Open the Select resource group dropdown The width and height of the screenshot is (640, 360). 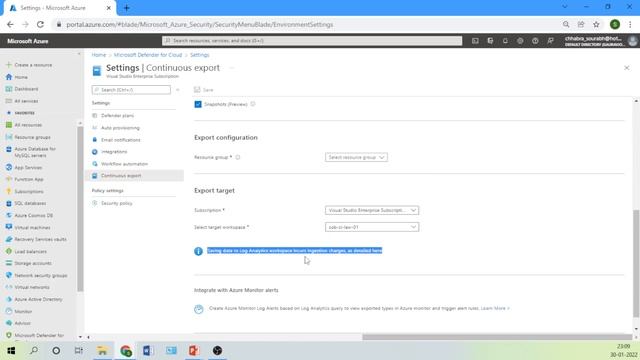[x=356, y=157]
